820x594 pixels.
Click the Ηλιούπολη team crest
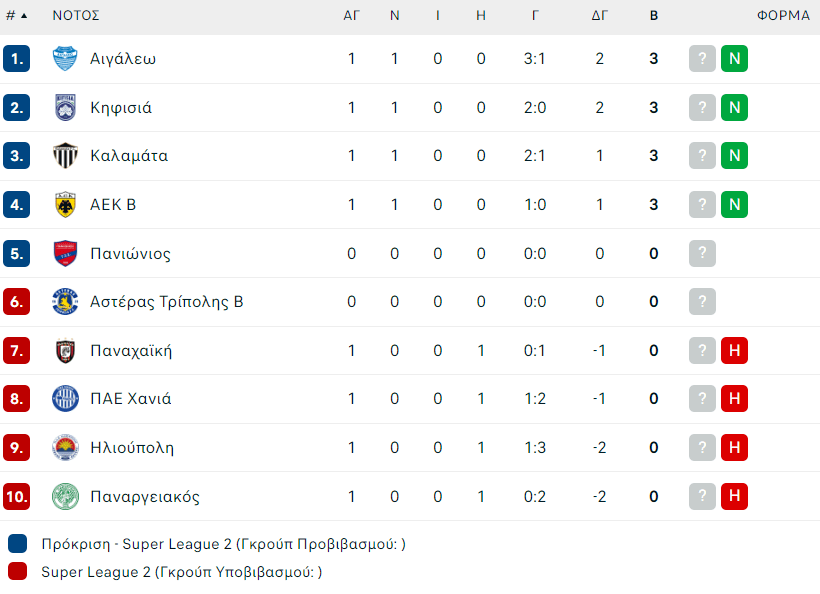65,447
